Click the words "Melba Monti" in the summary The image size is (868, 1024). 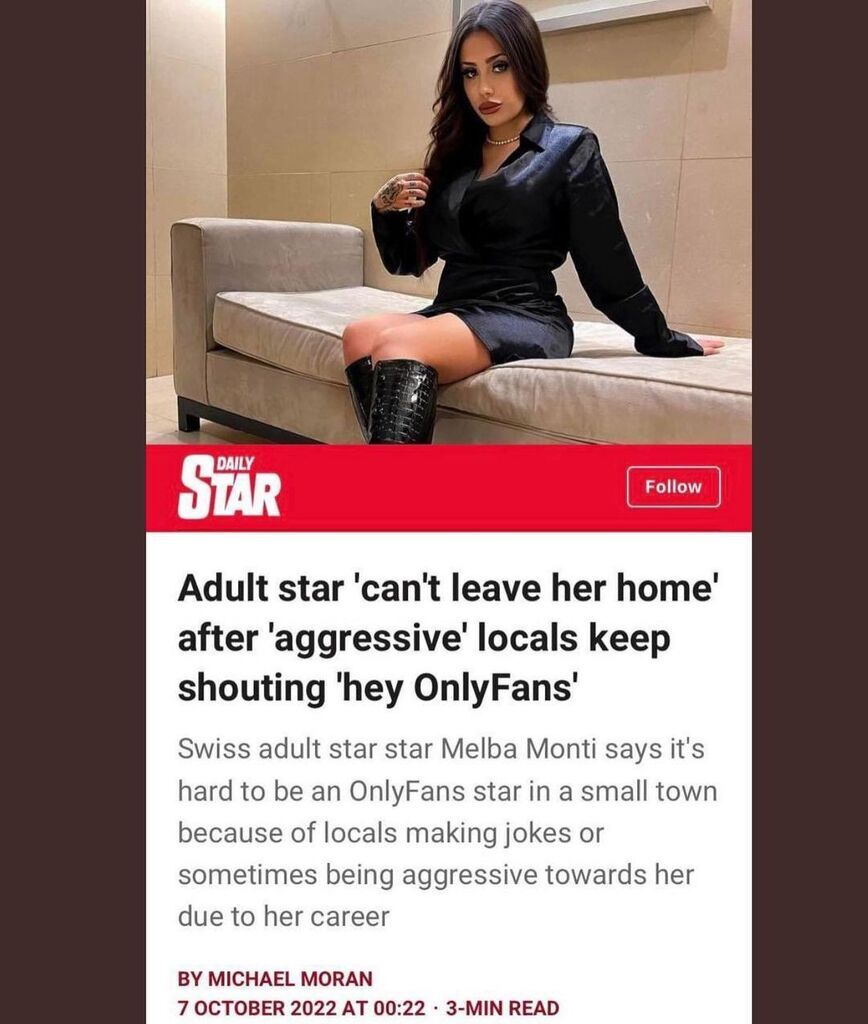[x=519, y=749]
